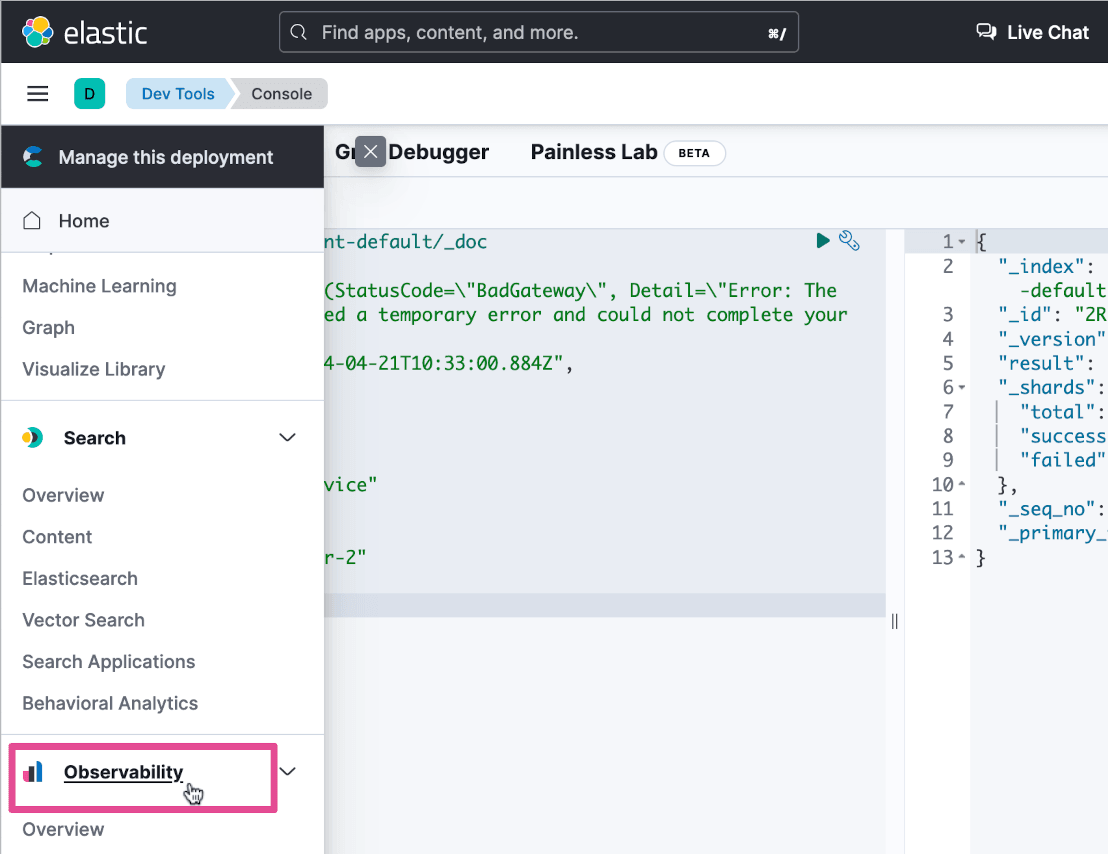1108x854 pixels.
Task: Collapse the Search section chevron
Action: coord(288,438)
